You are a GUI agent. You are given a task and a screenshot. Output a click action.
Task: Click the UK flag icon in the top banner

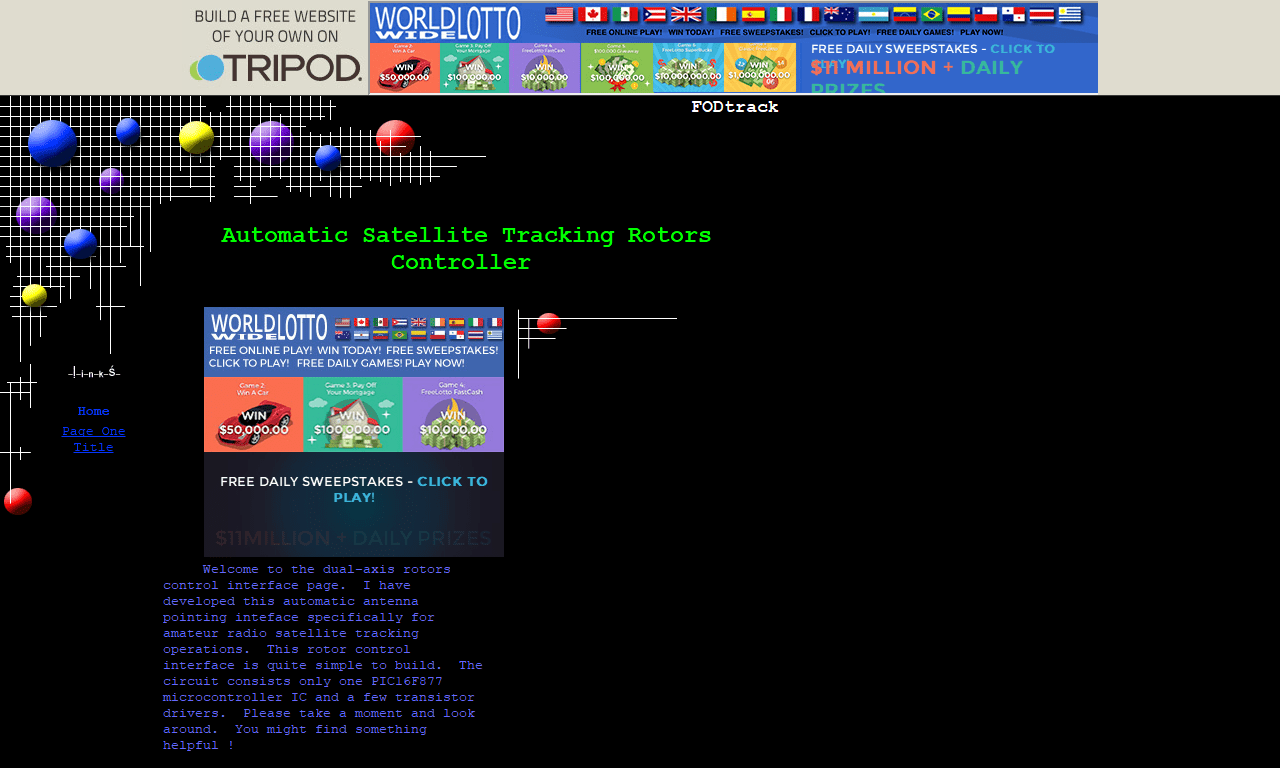click(x=686, y=14)
